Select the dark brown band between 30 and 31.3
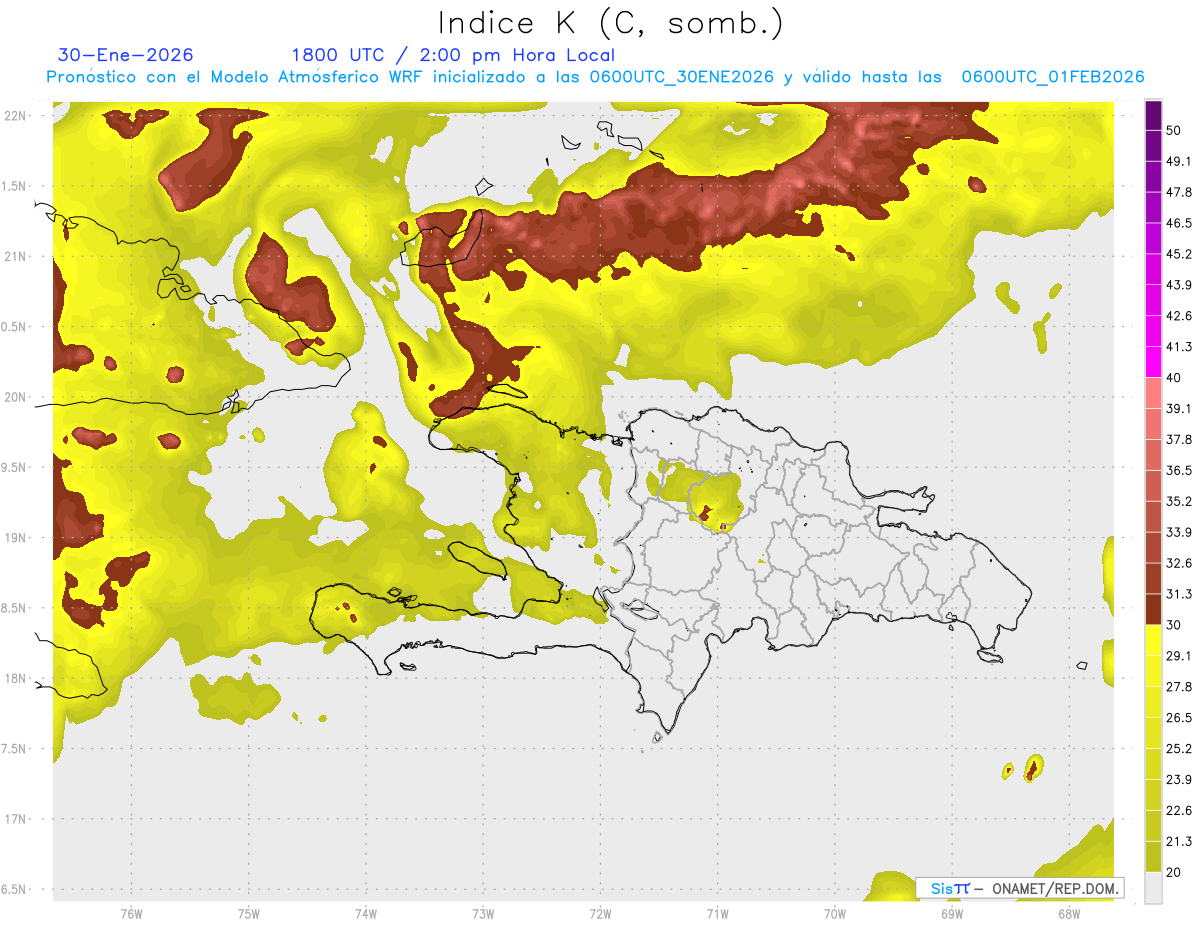 1153,609
